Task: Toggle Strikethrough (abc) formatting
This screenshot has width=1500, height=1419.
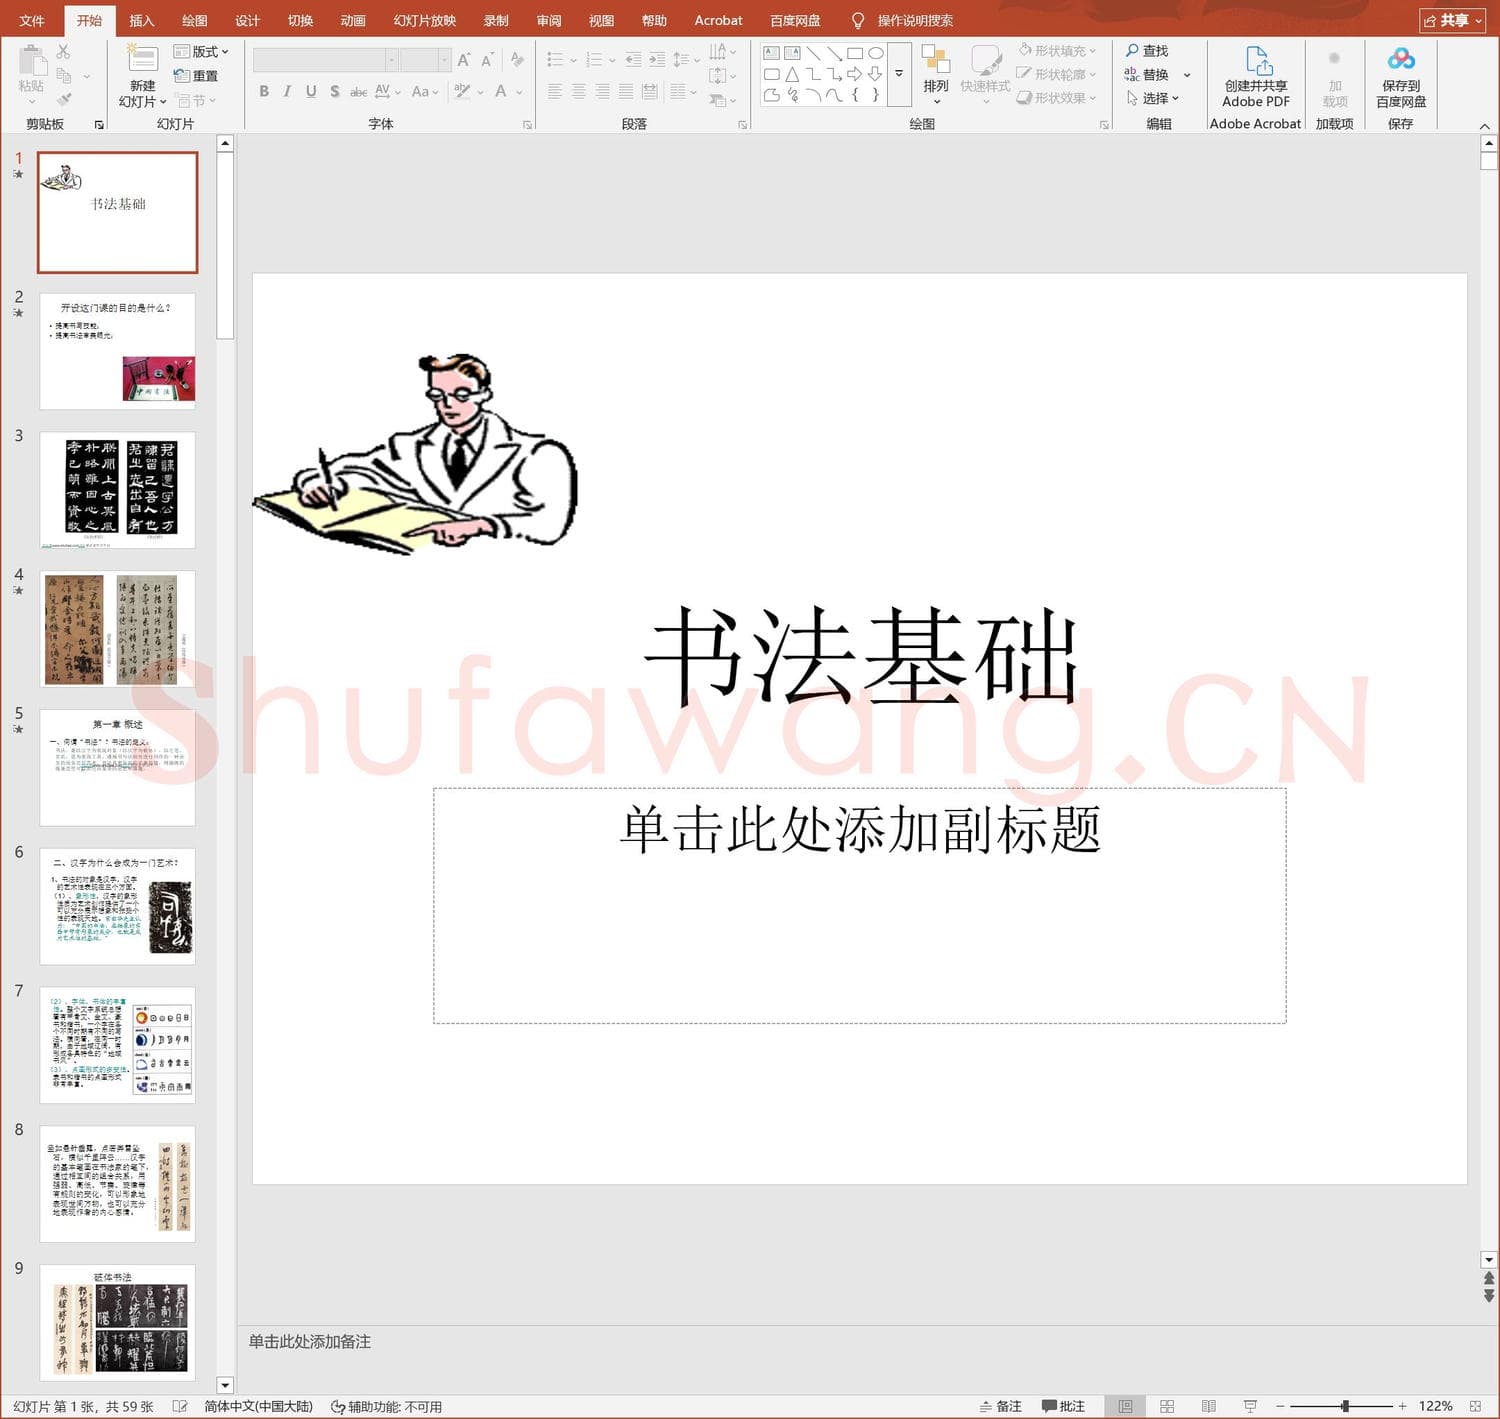Action: tap(358, 91)
